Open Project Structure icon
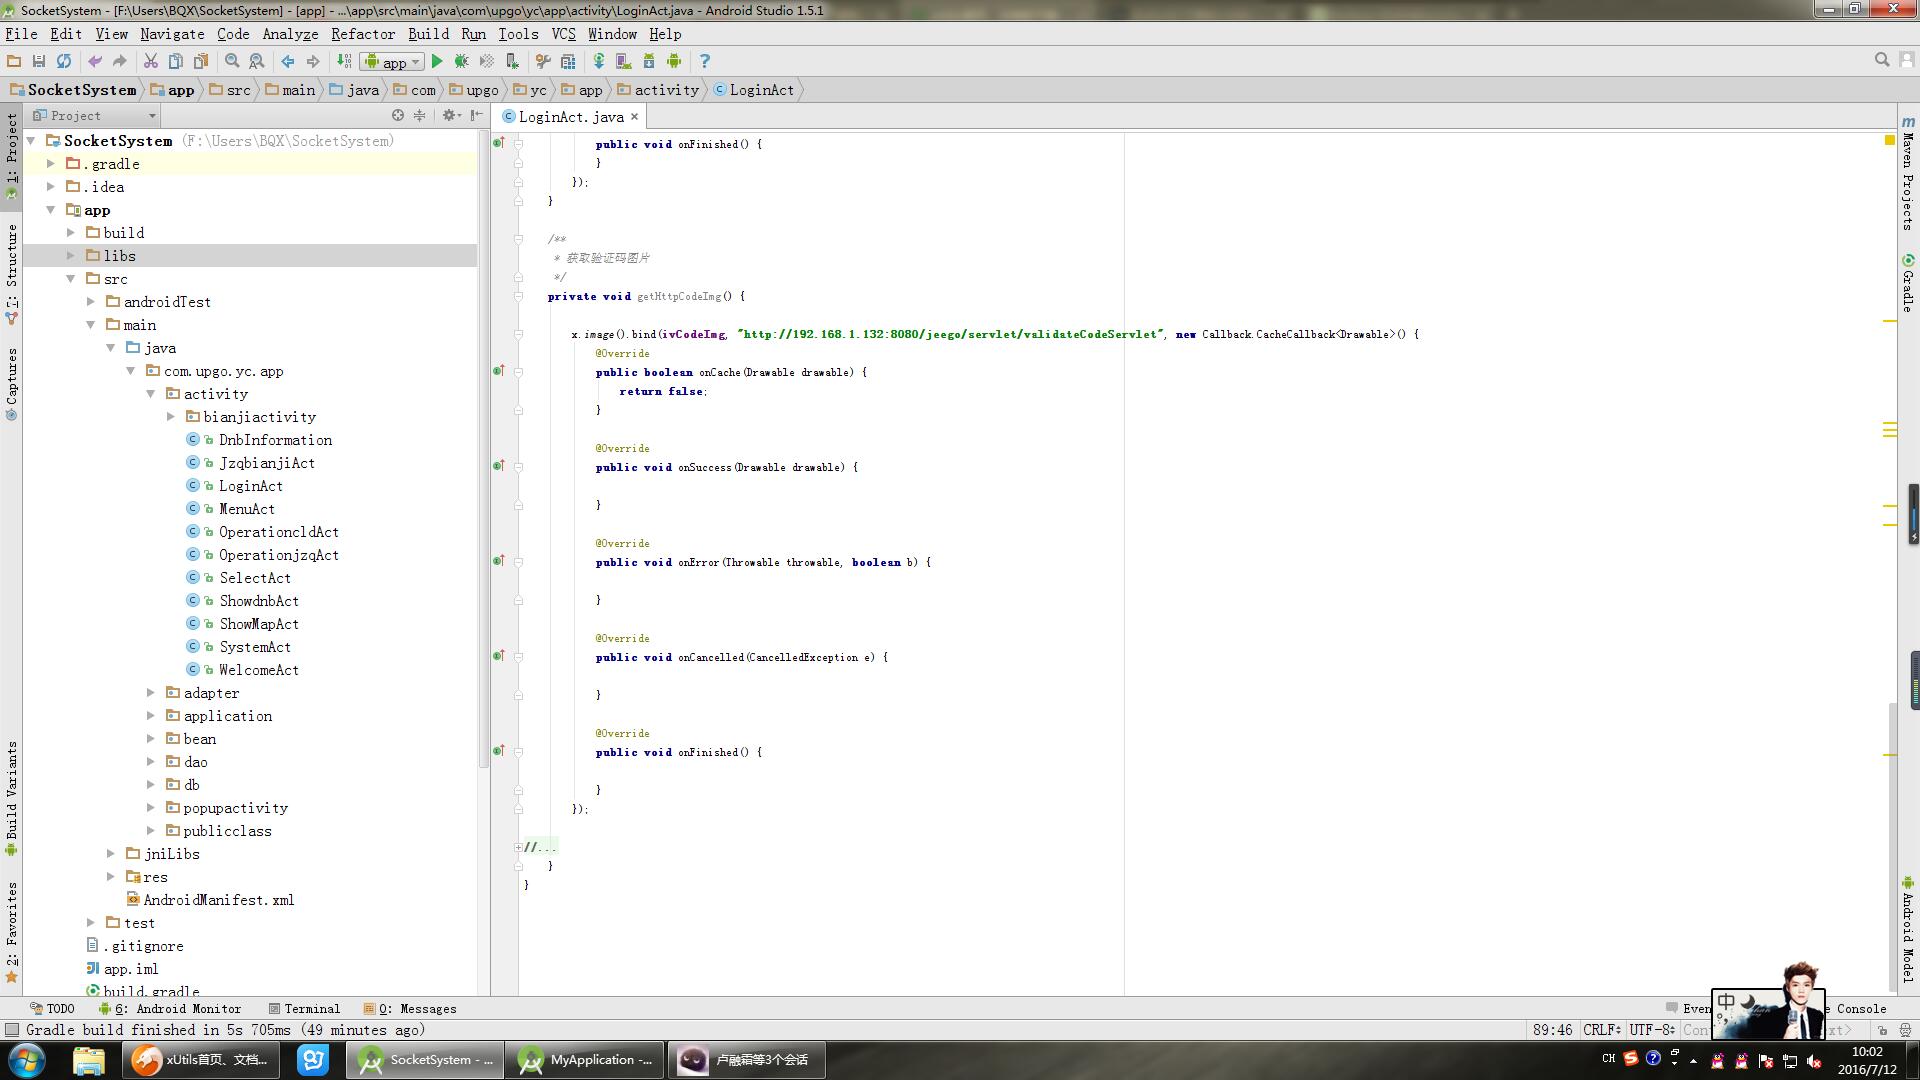Screen dimensions: 1920x1080 [568, 61]
